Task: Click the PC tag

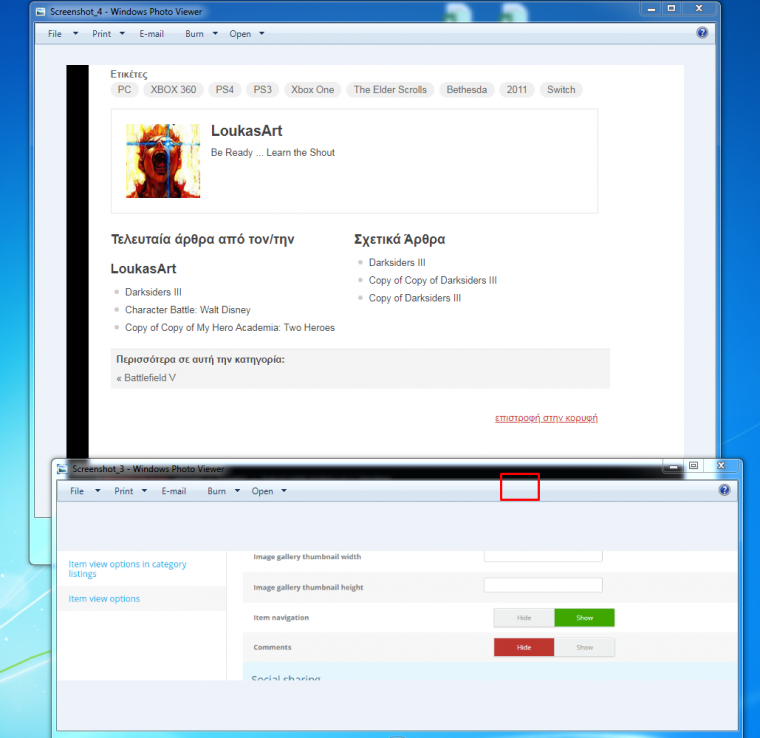Action: coord(125,90)
